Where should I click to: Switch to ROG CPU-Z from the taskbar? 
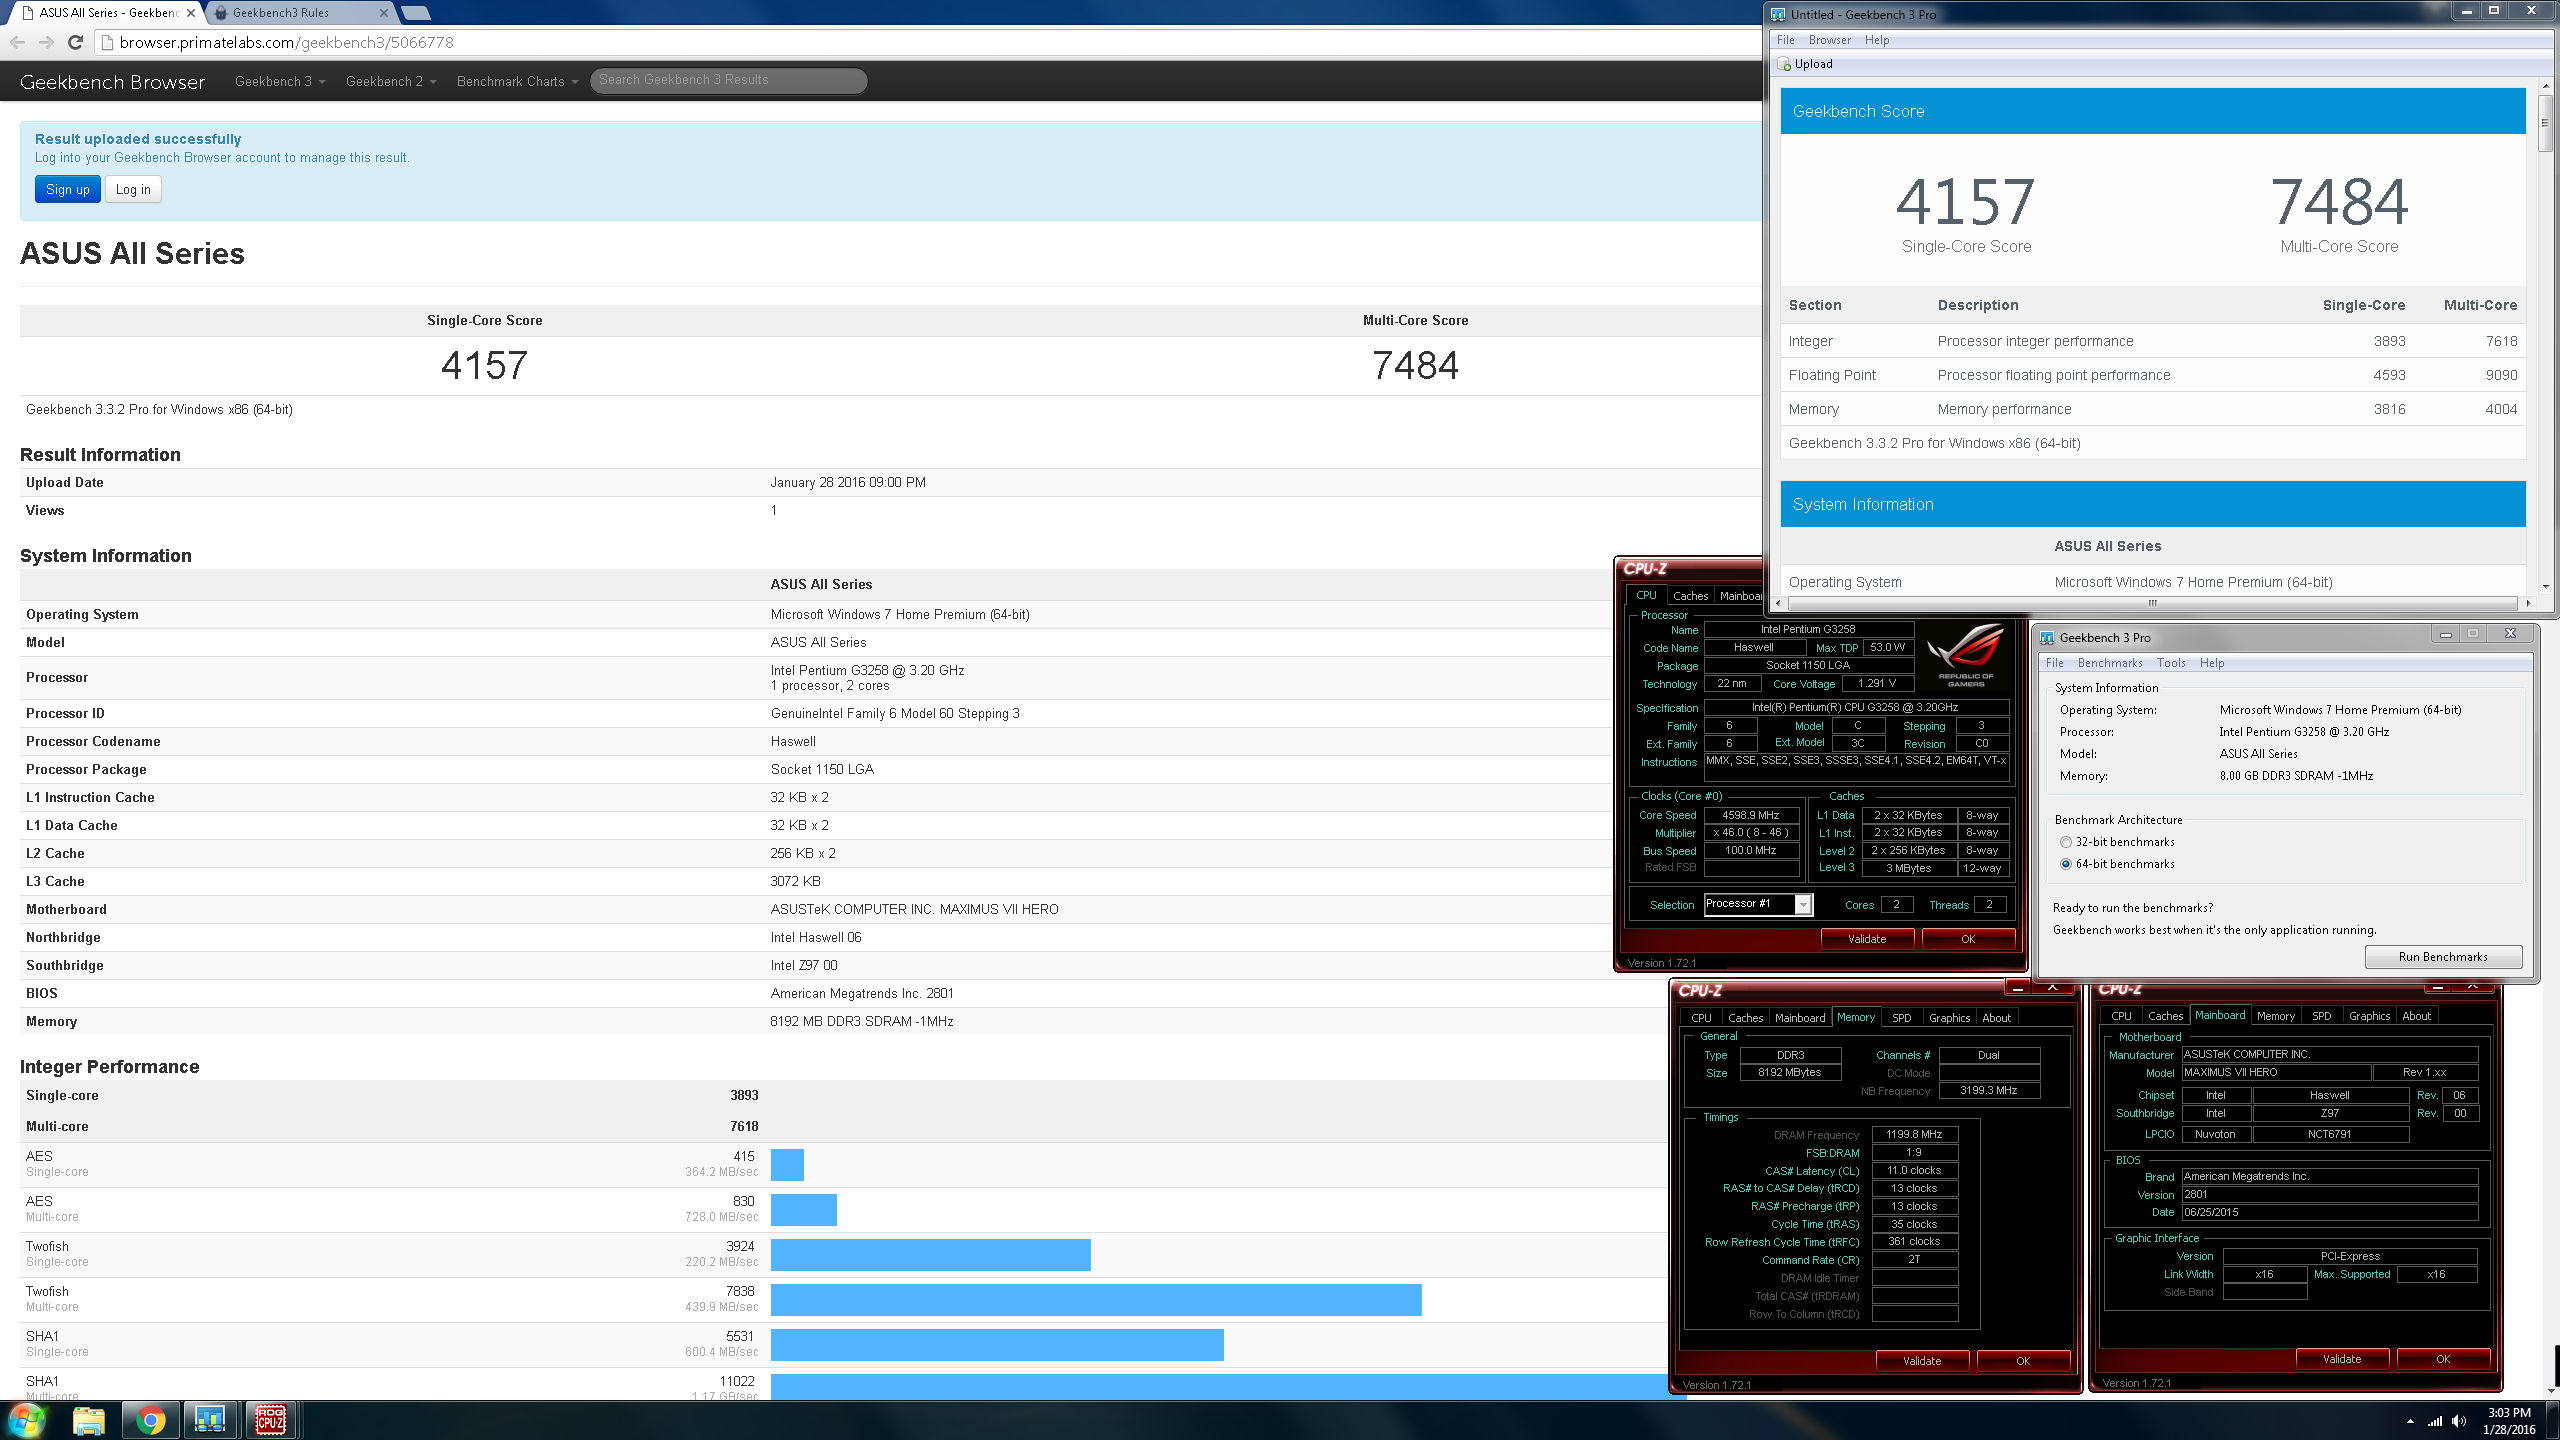[270, 1420]
